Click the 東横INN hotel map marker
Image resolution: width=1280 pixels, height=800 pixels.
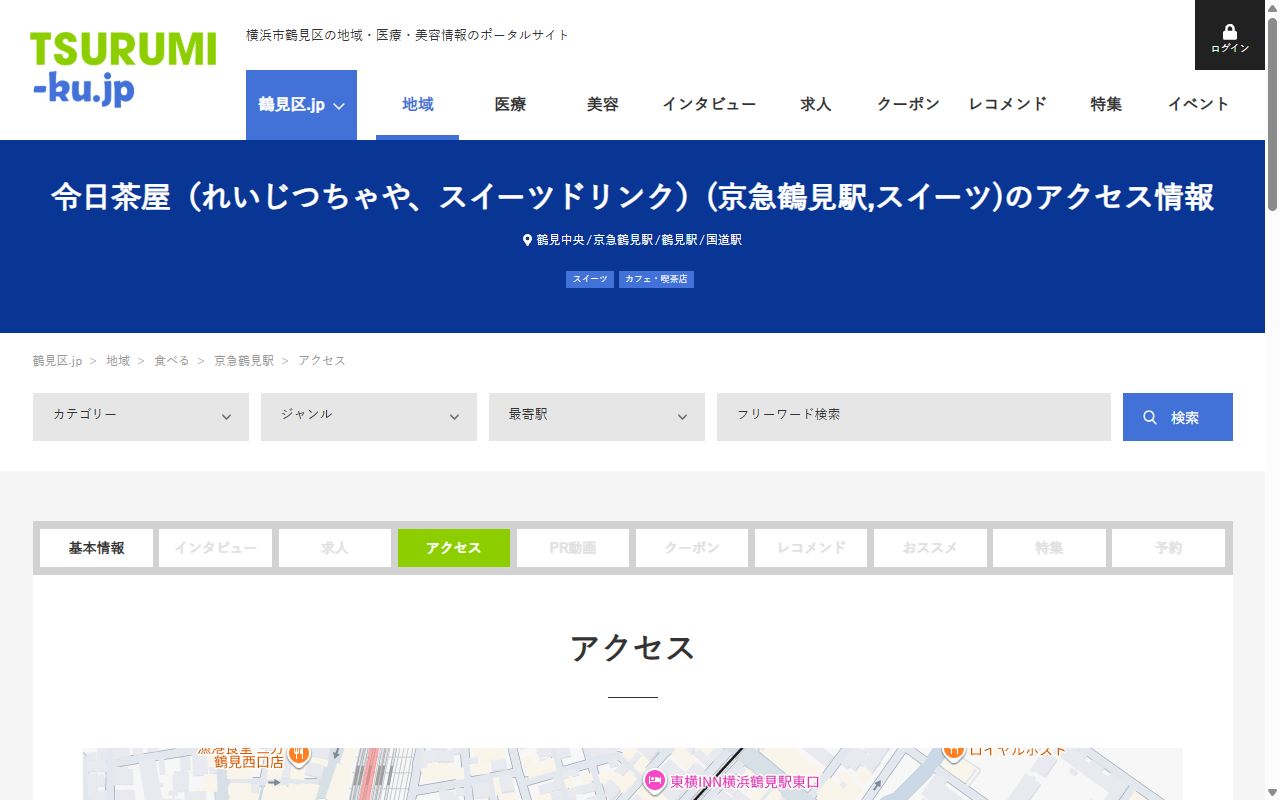654,780
